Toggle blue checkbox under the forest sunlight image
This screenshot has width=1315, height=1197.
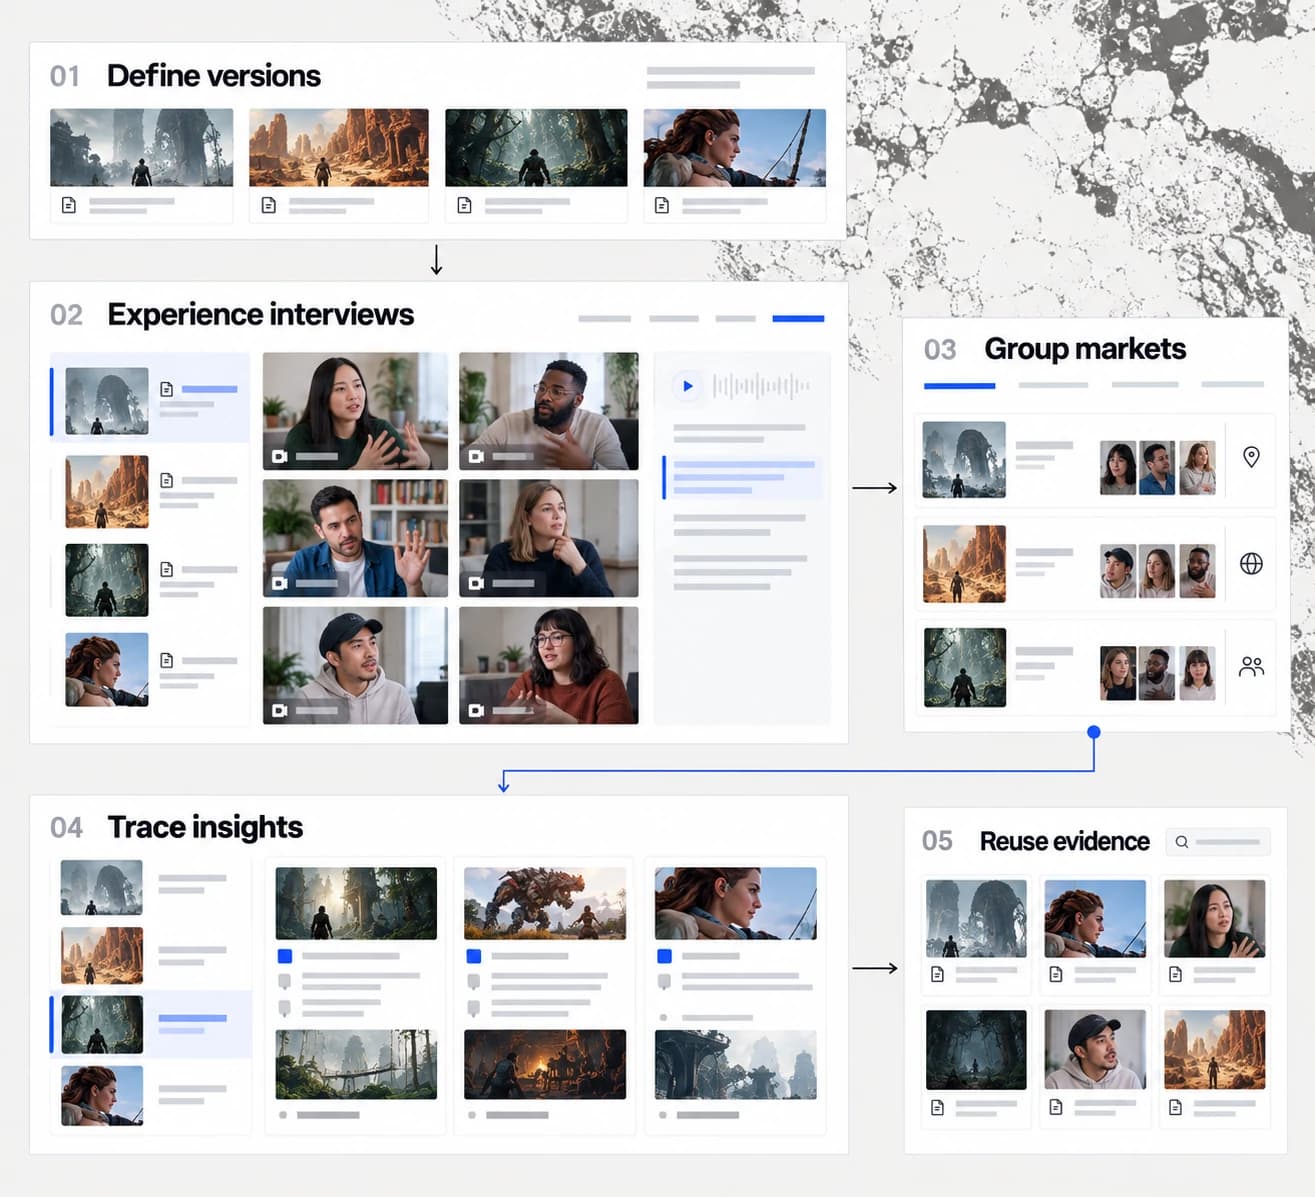285,956
